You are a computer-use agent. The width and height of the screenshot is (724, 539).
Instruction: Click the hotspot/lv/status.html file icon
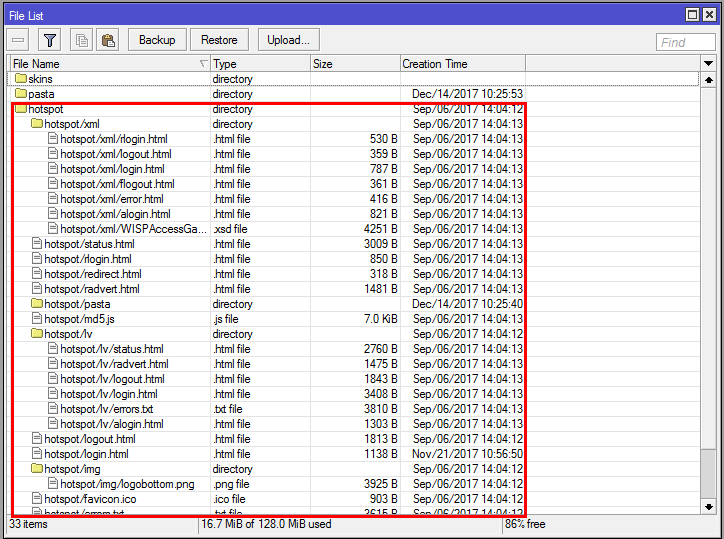point(53,349)
